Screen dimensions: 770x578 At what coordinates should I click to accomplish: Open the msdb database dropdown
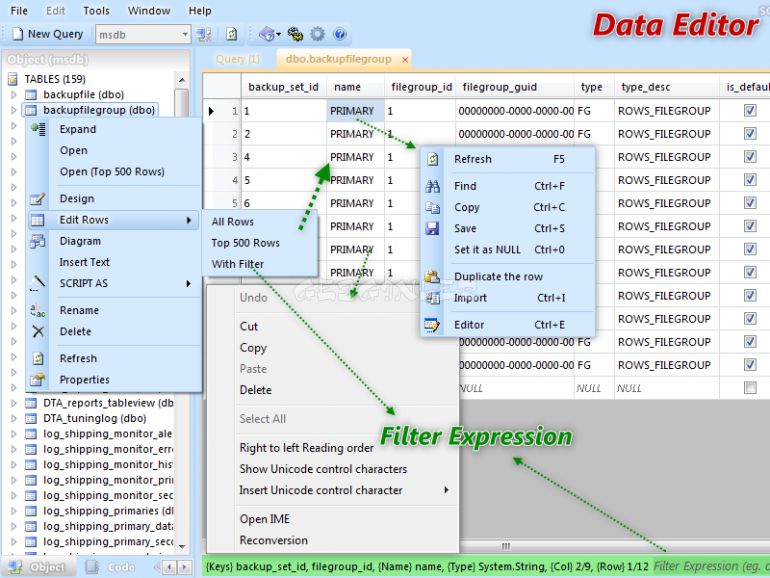(x=185, y=34)
